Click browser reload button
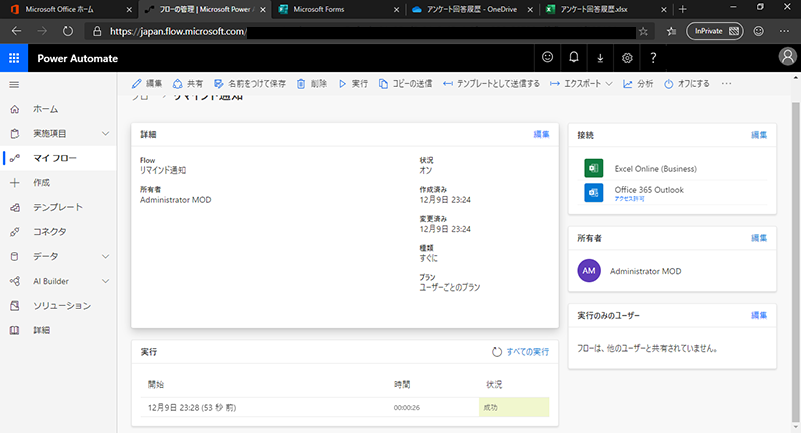 [68, 31]
